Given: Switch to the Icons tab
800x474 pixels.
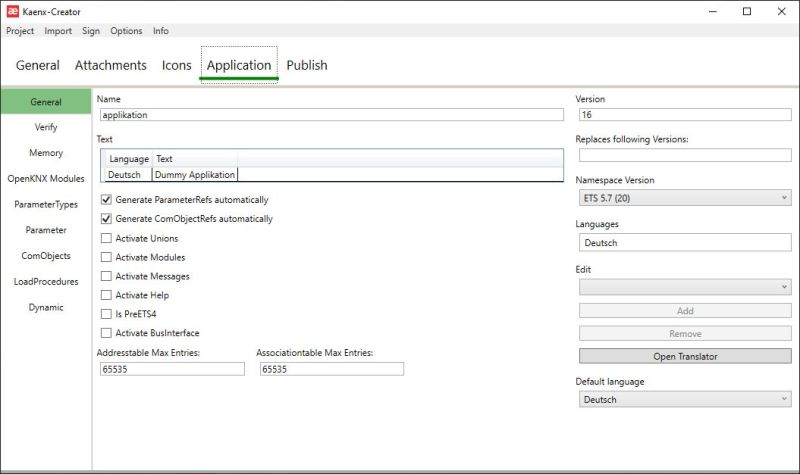Looking at the screenshot, I should (177, 65).
